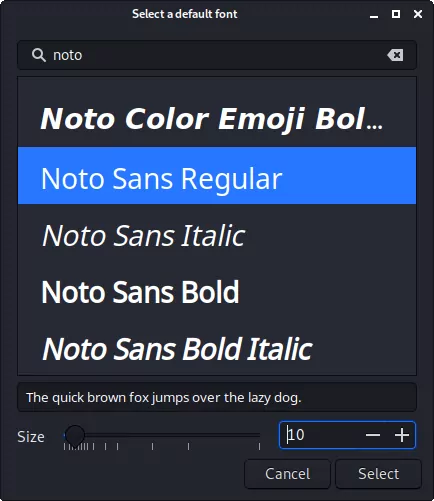The width and height of the screenshot is (434, 501).
Task: Click the Size slider handle
Action: click(x=75, y=435)
